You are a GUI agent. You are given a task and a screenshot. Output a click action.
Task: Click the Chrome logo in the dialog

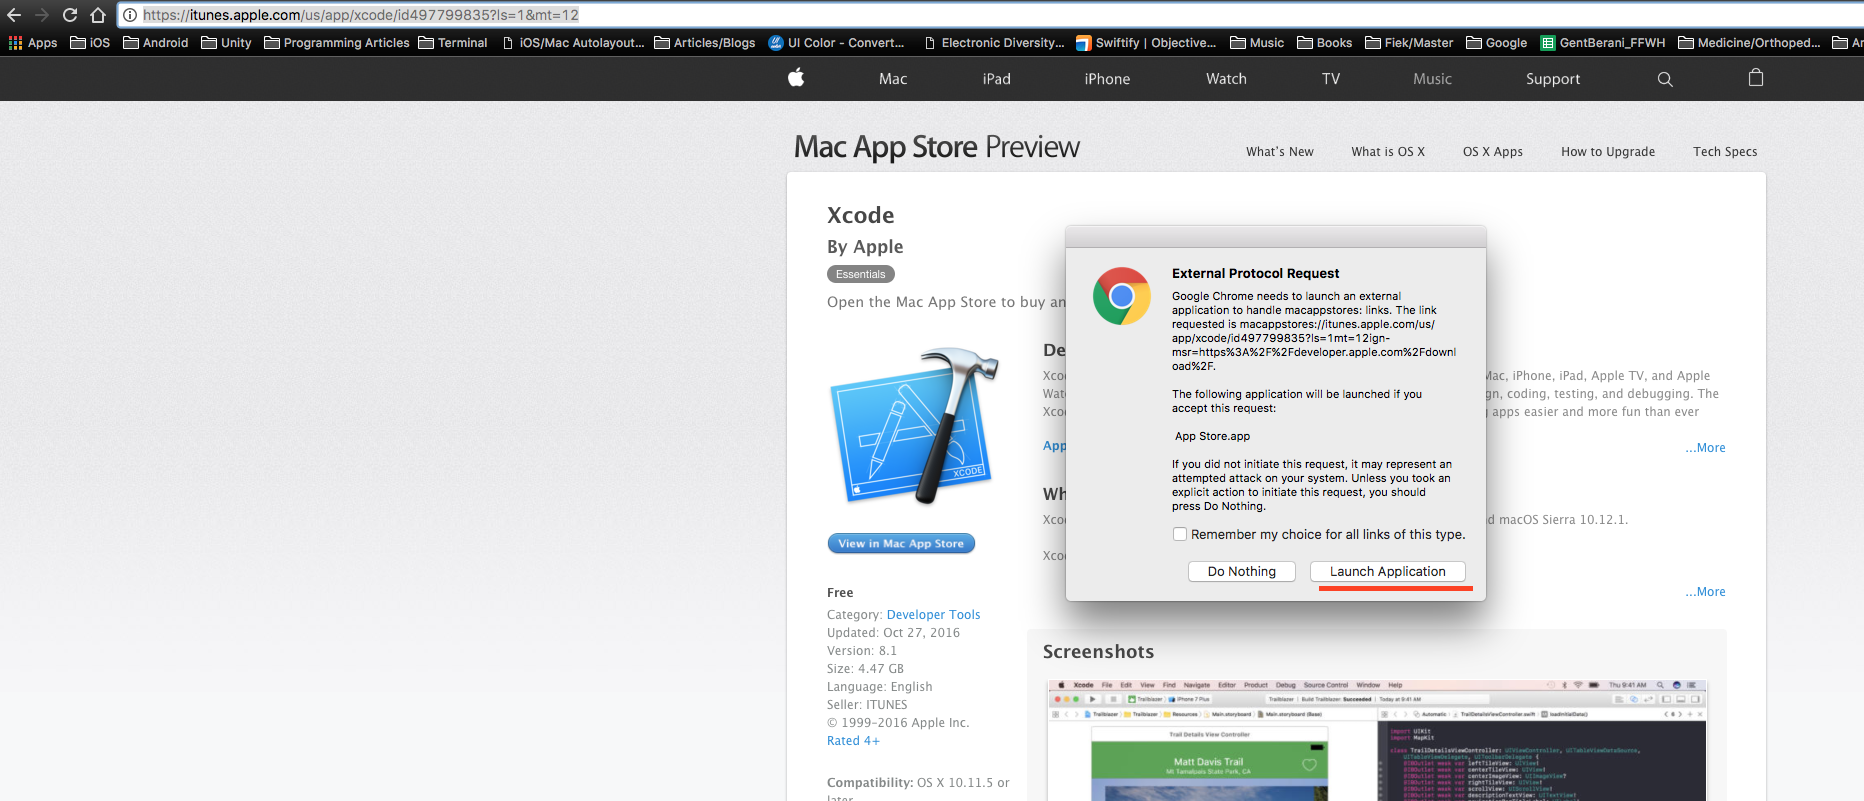(1122, 296)
